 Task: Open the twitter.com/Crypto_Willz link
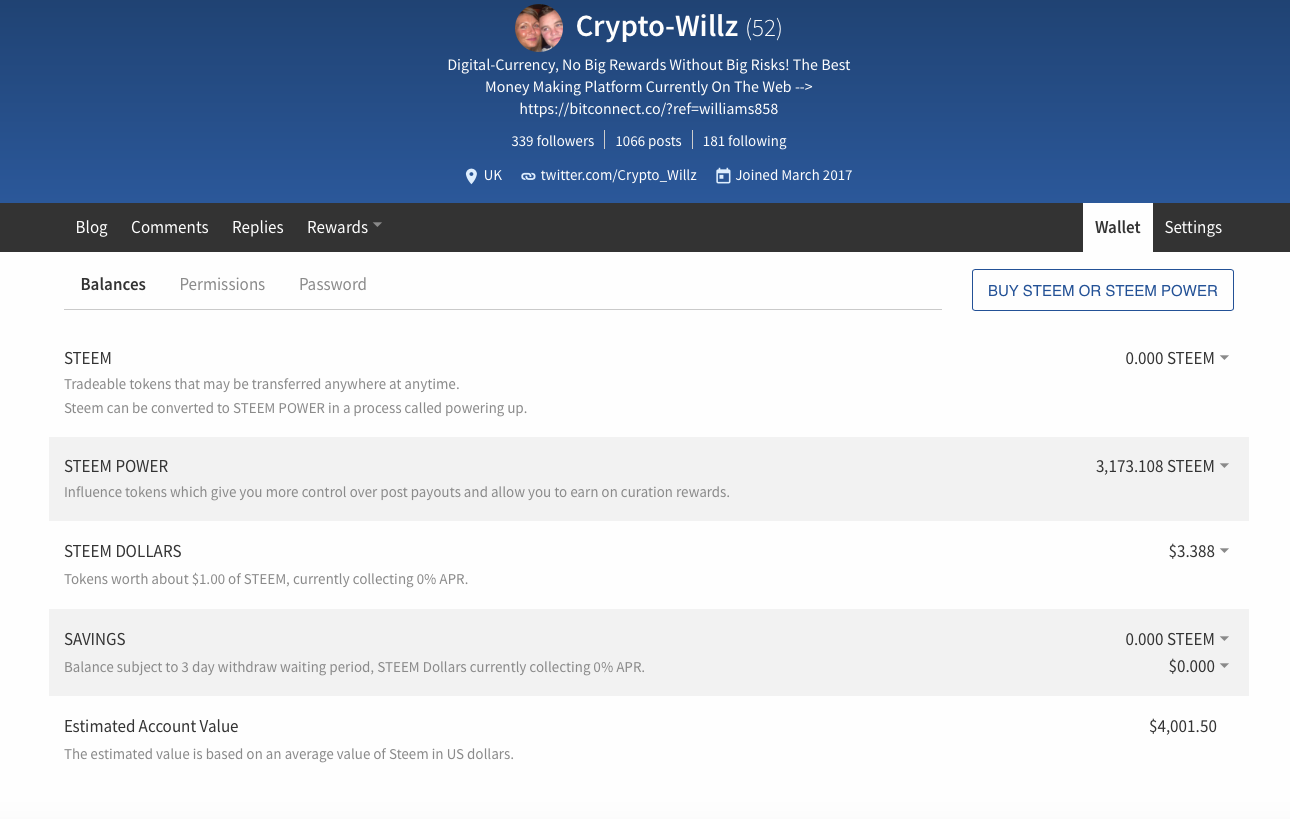click(618, 175)
